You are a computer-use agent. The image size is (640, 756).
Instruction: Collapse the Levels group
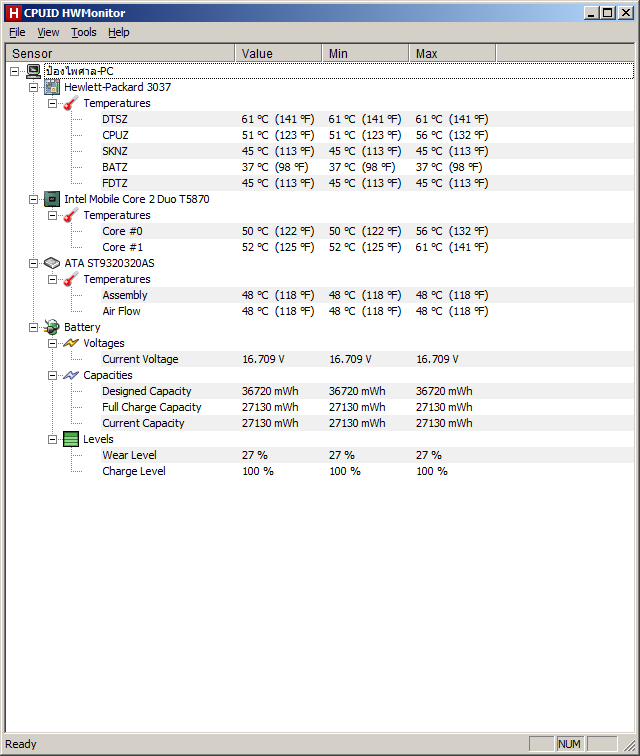tap(52, 439)
